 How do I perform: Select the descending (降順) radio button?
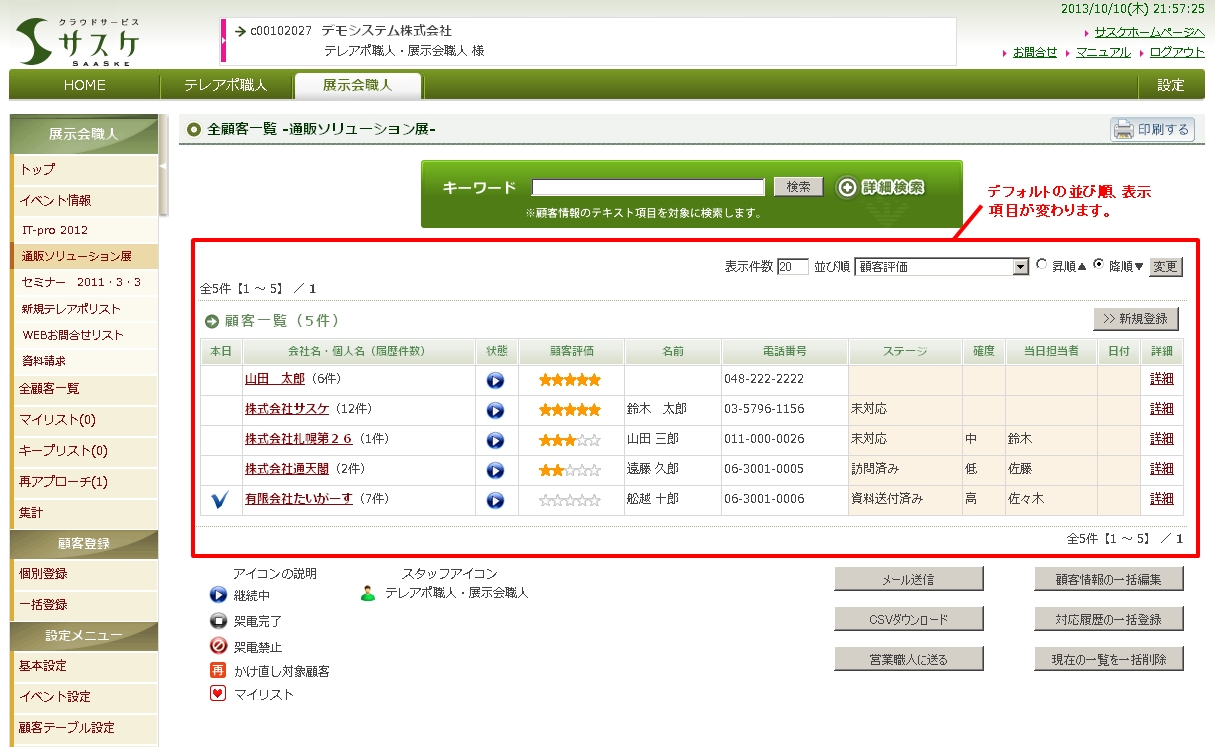(x=1099, y=265)
